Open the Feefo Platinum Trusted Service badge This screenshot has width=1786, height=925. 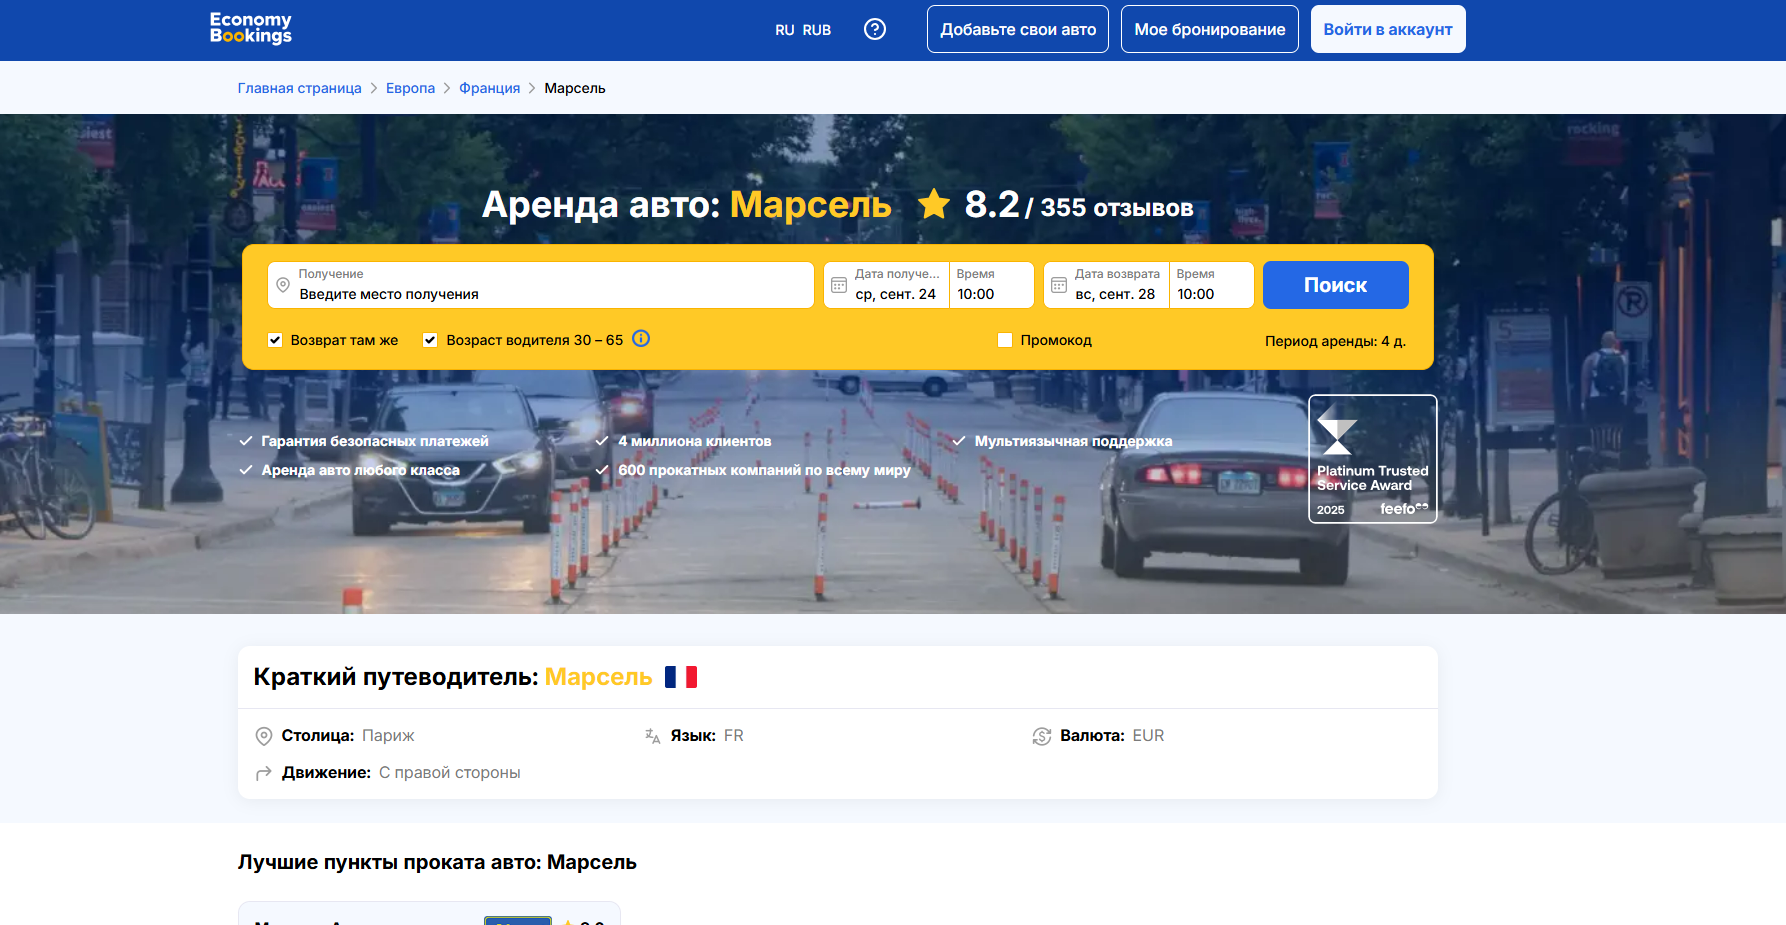click(x=1372, y=459)
